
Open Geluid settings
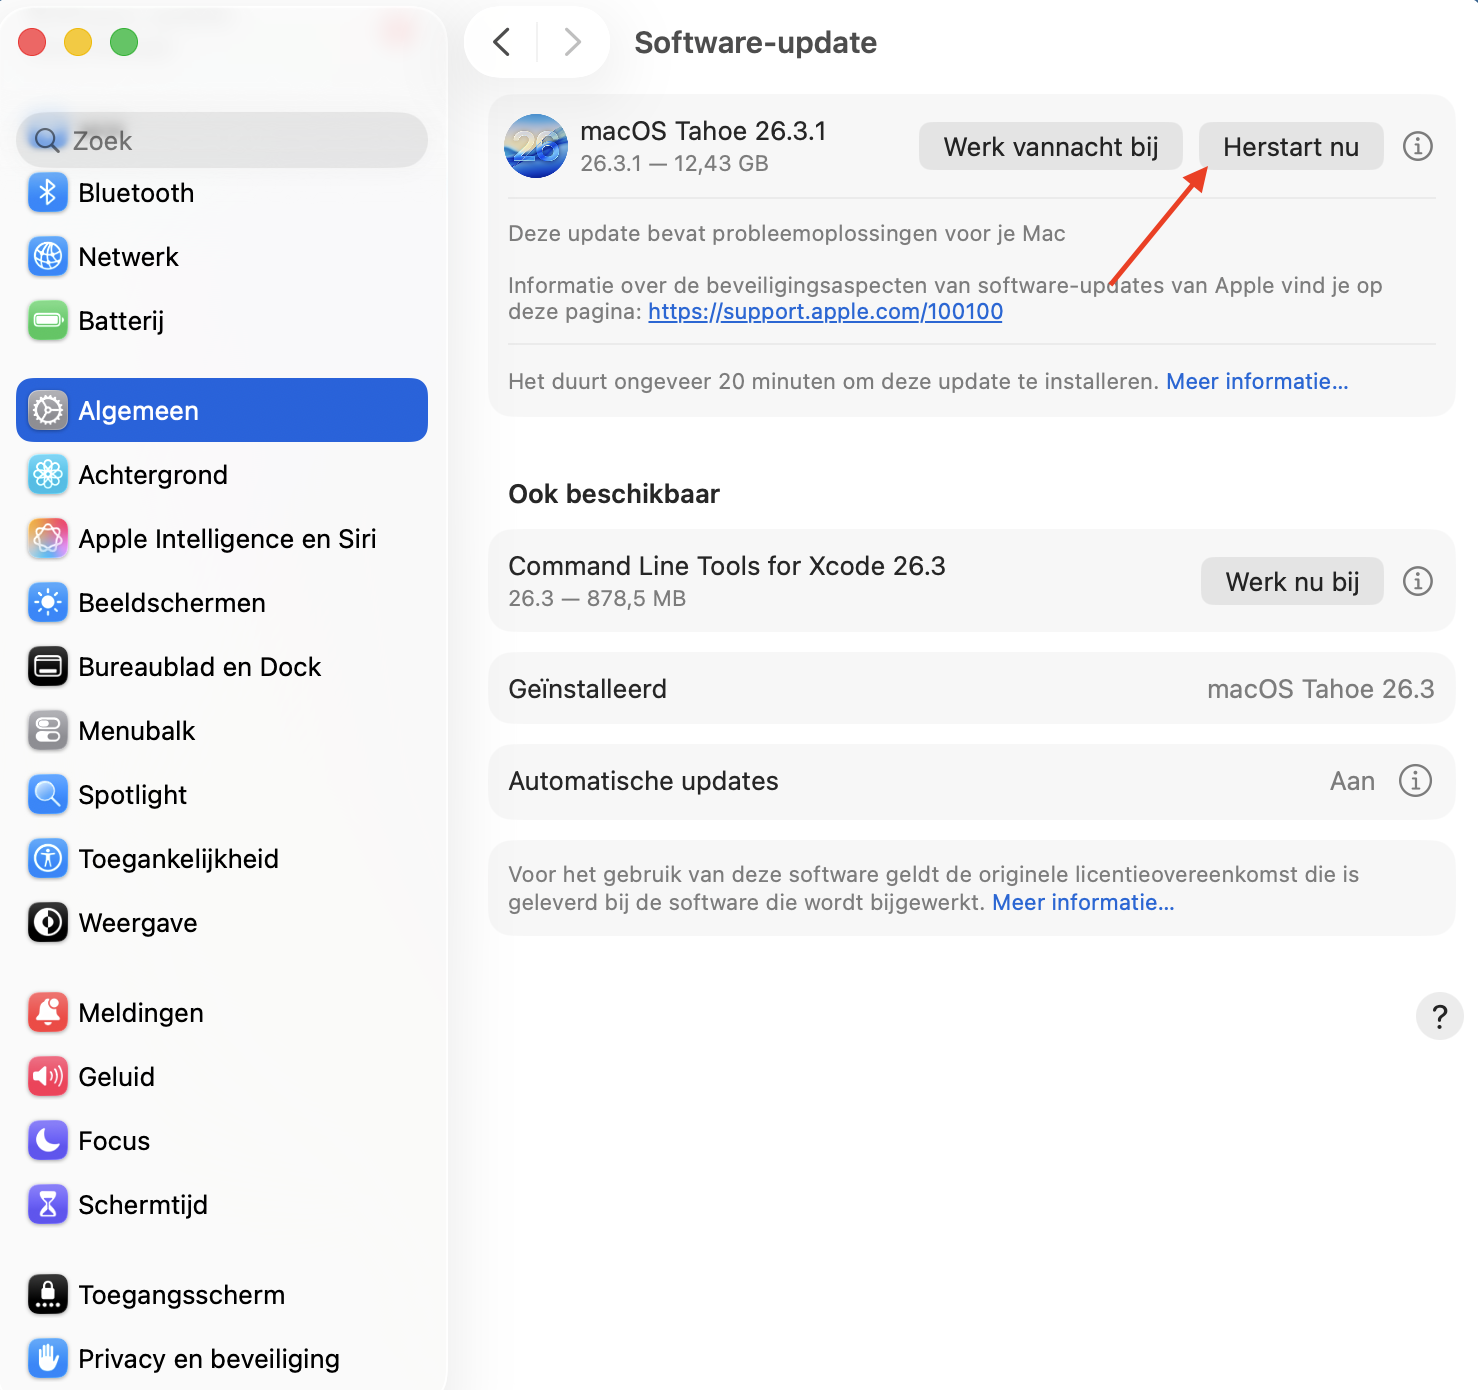coord(116,1076)
